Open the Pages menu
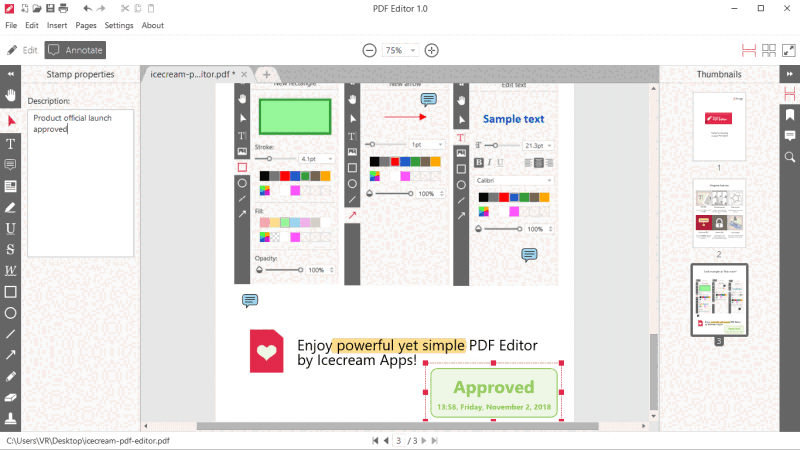The height and width of the screenshot is (450, 800). coord(86,25)
